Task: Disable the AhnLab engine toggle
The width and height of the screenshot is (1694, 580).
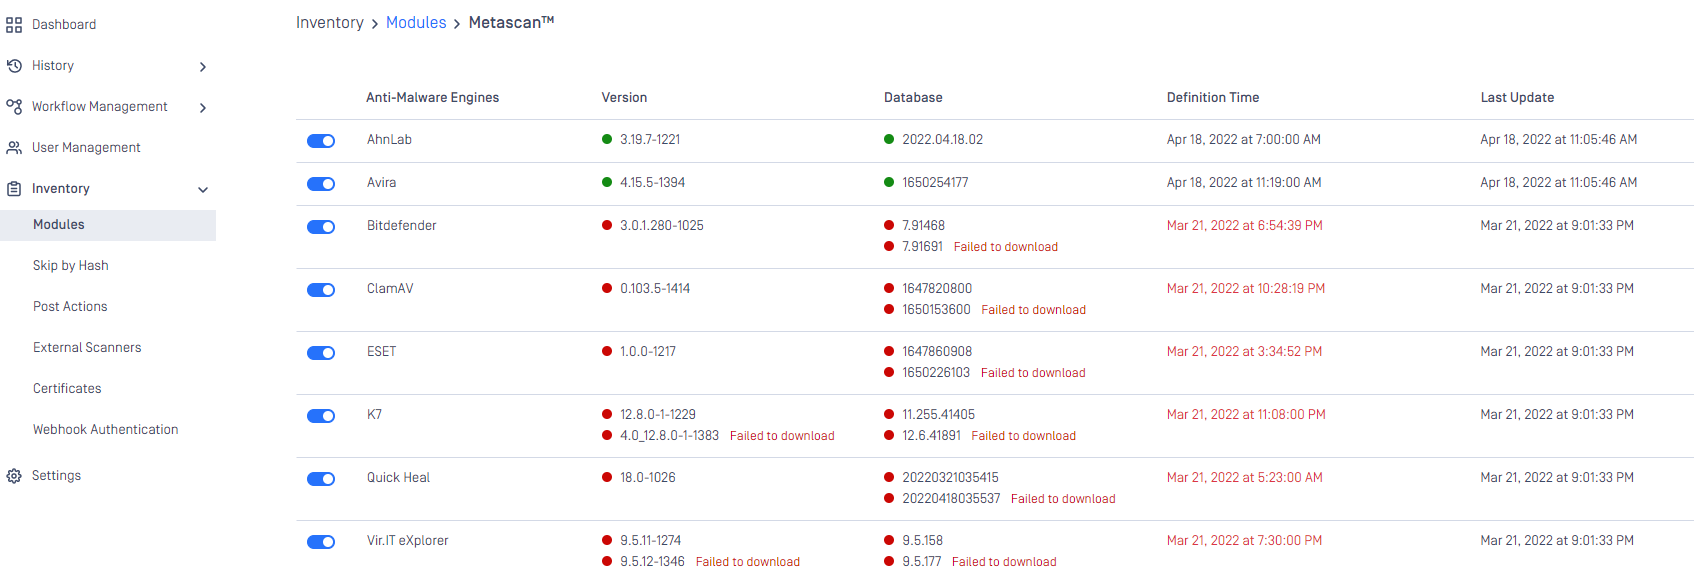Action: point(321,141)
